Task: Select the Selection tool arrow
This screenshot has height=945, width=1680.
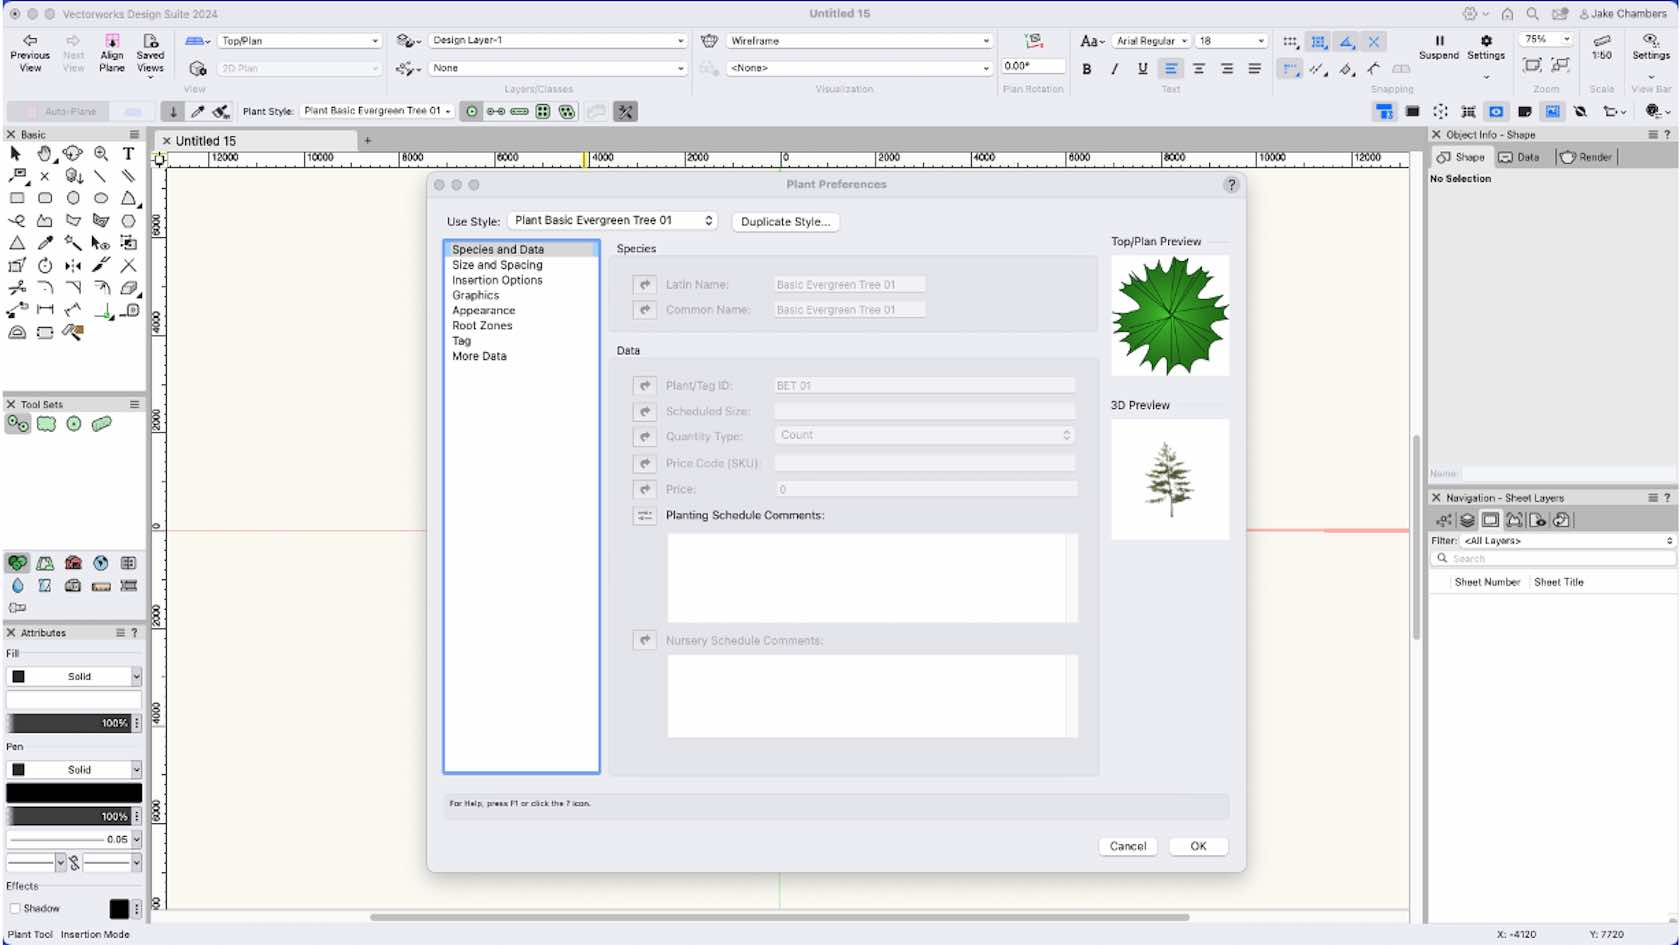Action: coord(15,154)
